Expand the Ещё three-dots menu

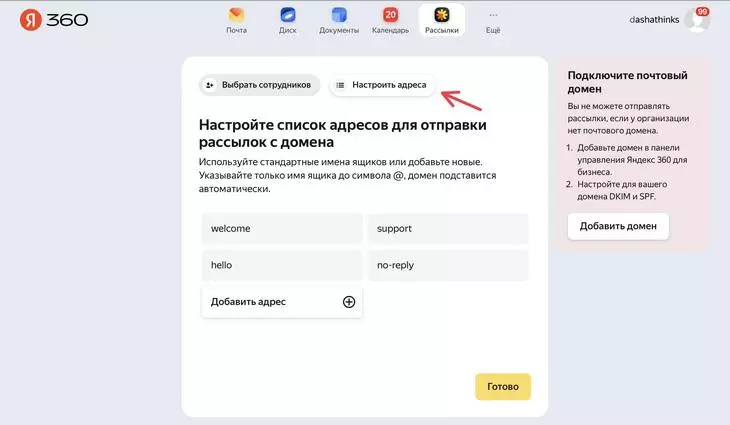[493, 15]
